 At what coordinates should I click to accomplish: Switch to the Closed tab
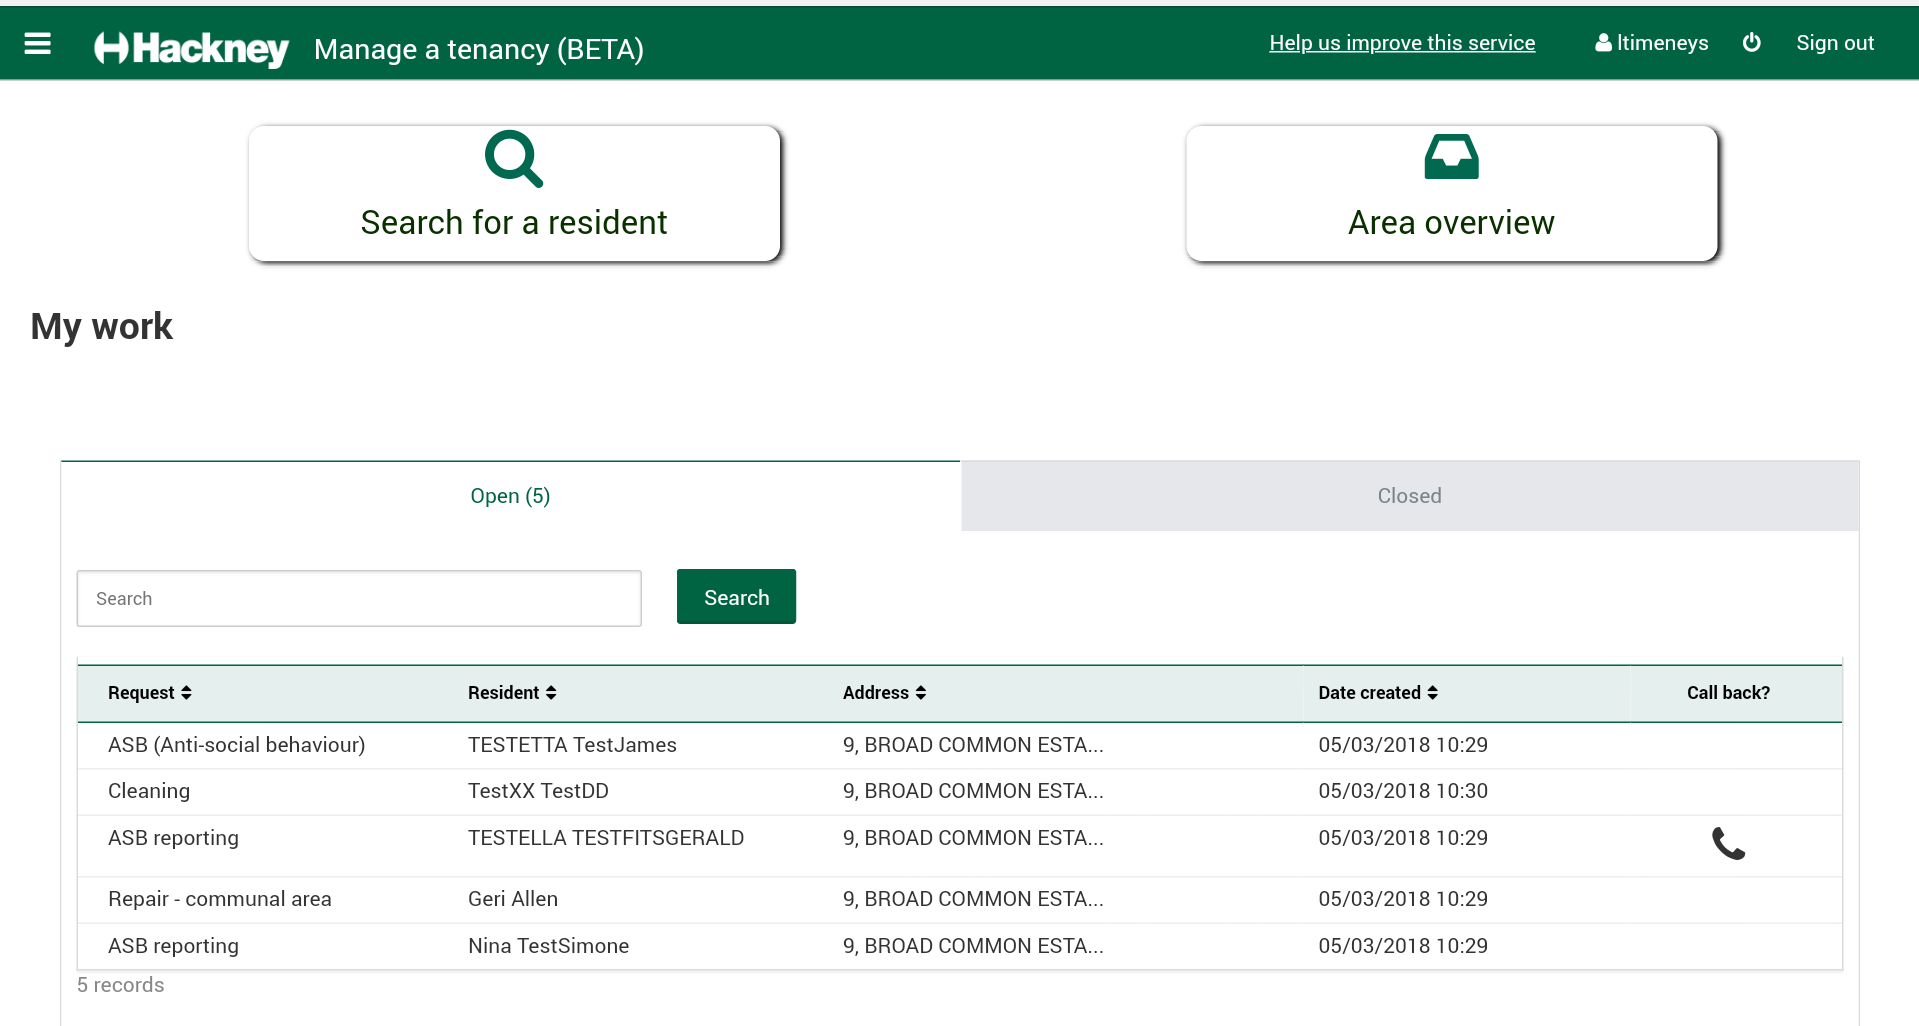pyautogui.click(x=1409, y=496)
